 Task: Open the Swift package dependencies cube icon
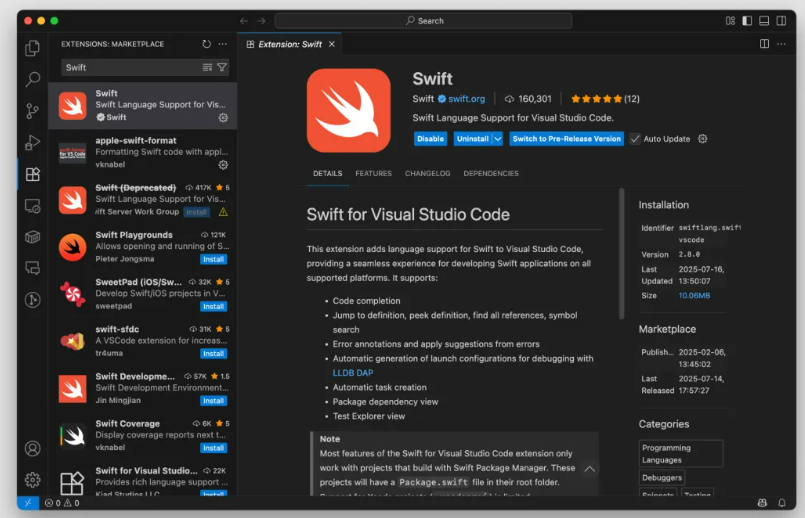(32, 237)
